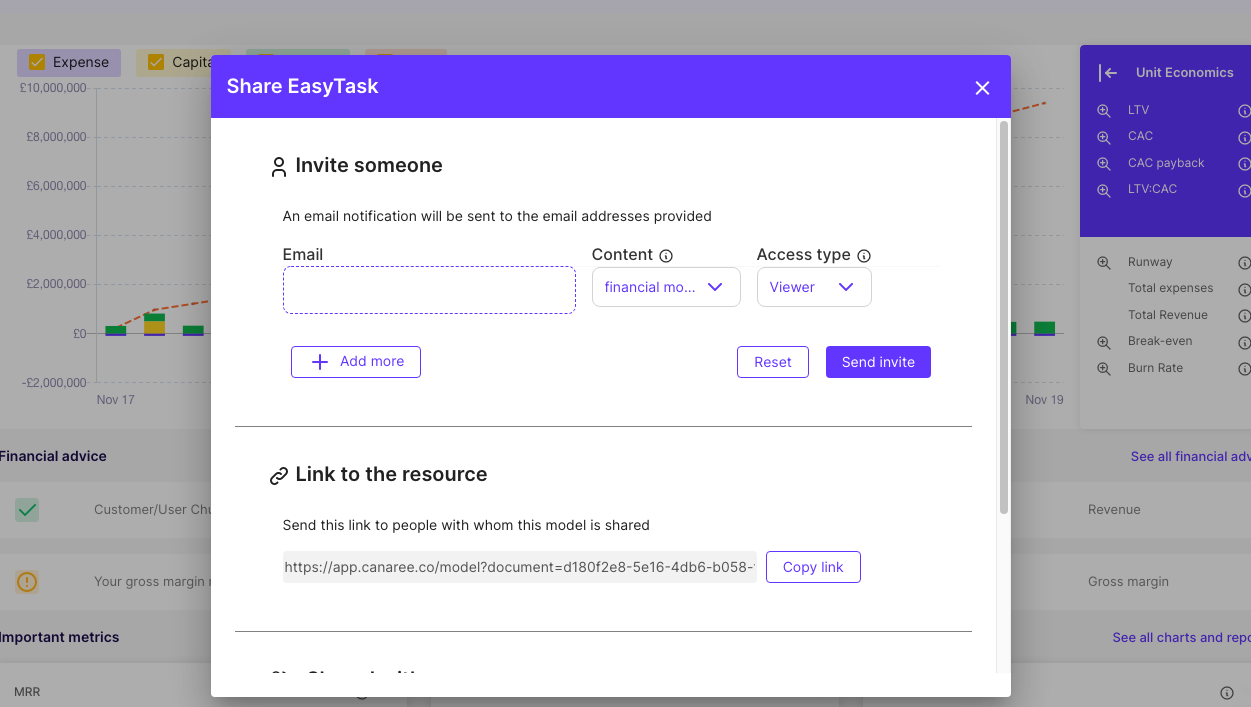Zoom into the CAC metric
This screenshot has width=1251, height=707.
click(x=1104, y=137)
